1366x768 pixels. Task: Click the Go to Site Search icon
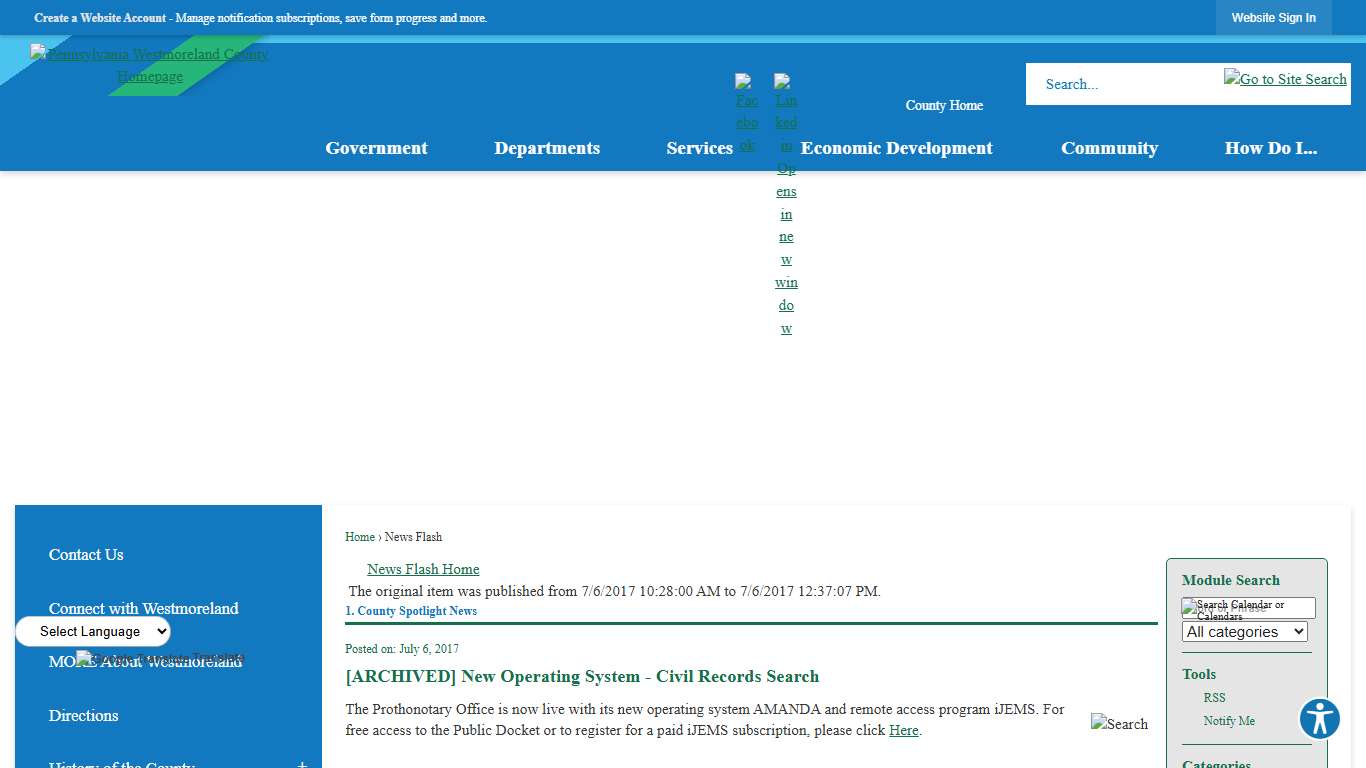pyautogui.click(x=1285, y=79)
